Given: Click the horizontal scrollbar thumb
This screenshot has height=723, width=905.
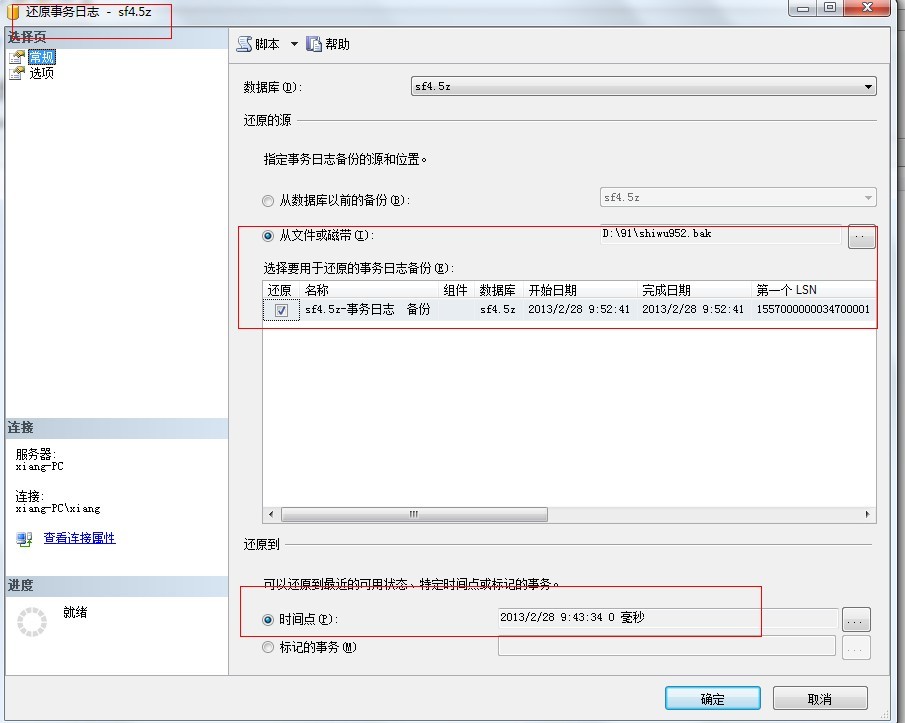Looking at the screenshot, I should point(414,514).
